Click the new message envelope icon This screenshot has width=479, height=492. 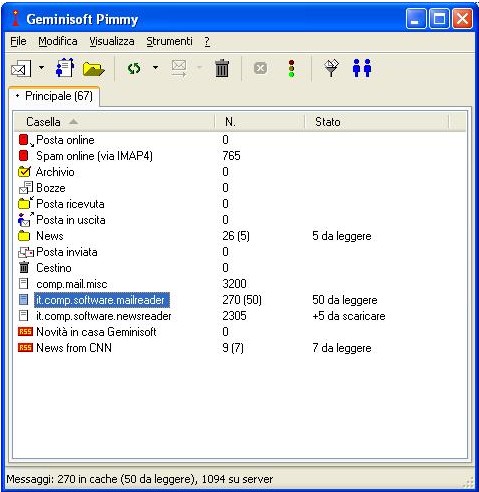click(x=21, y=68)
